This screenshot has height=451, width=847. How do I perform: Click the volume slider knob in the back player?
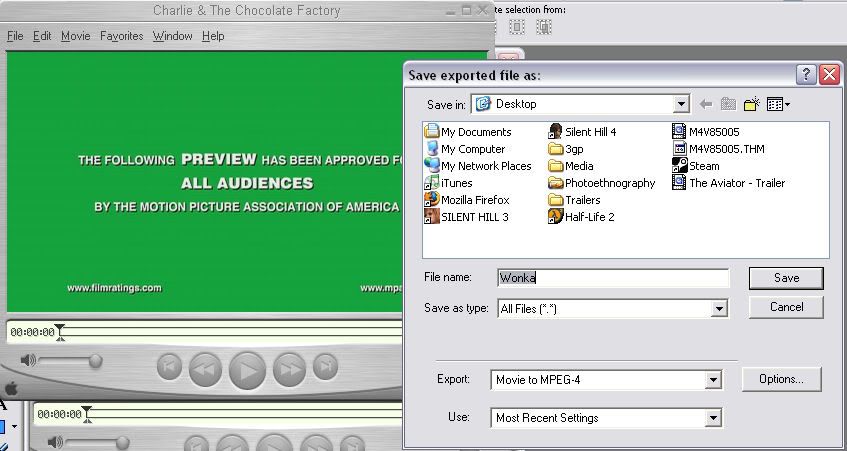pos(123,443)
